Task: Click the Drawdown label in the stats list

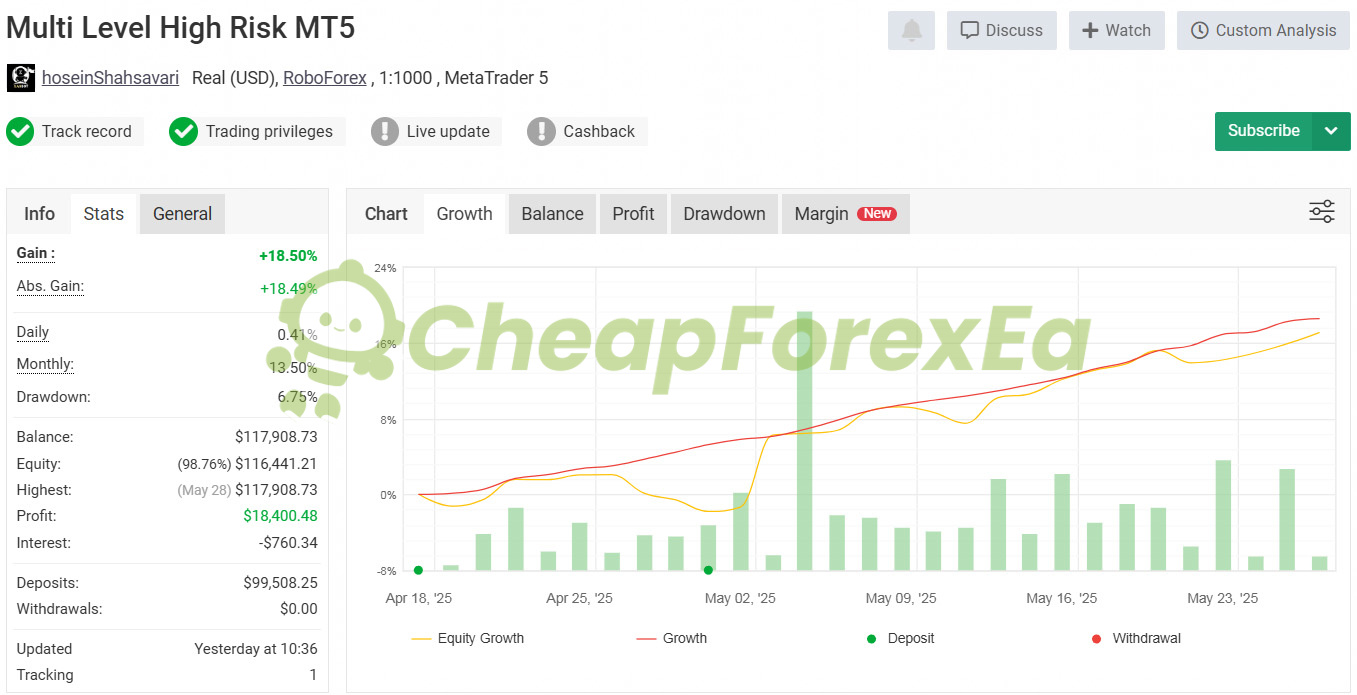Action: pyautogui.click(x=54, y=397)
